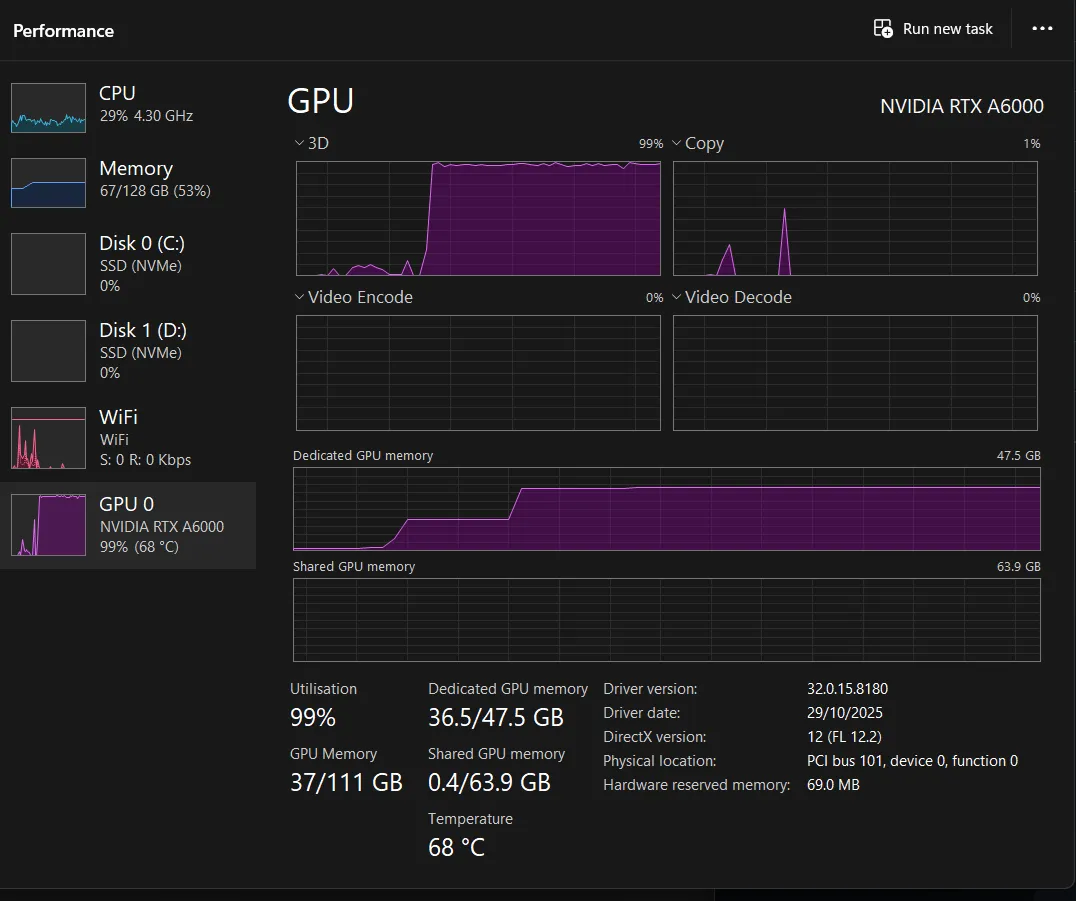The image size is (1076, 901).
Task: Click the 3D engine usage graph
Action: [478, 218]
